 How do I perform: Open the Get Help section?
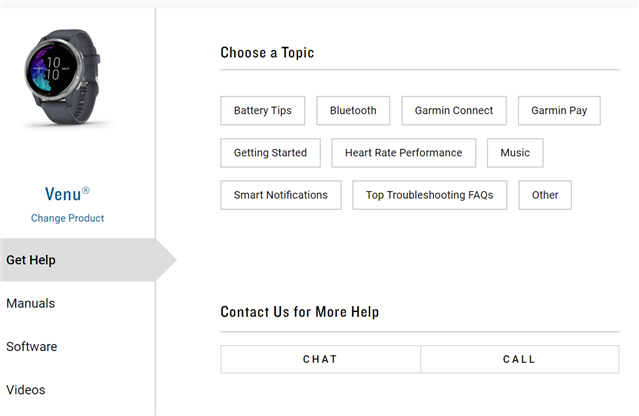tap(31, 260)
